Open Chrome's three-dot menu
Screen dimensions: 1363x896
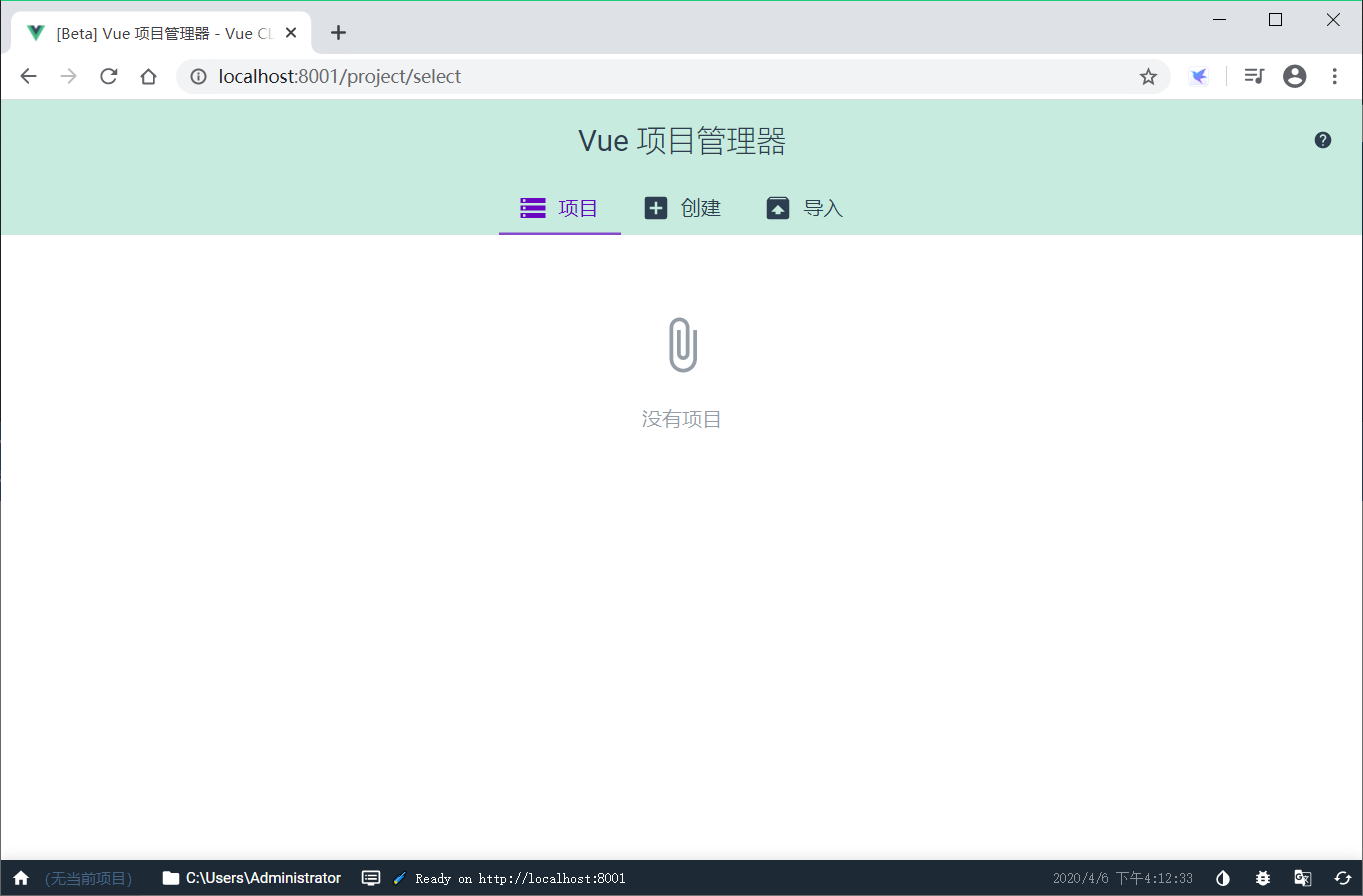click(x=1335, y=76)
